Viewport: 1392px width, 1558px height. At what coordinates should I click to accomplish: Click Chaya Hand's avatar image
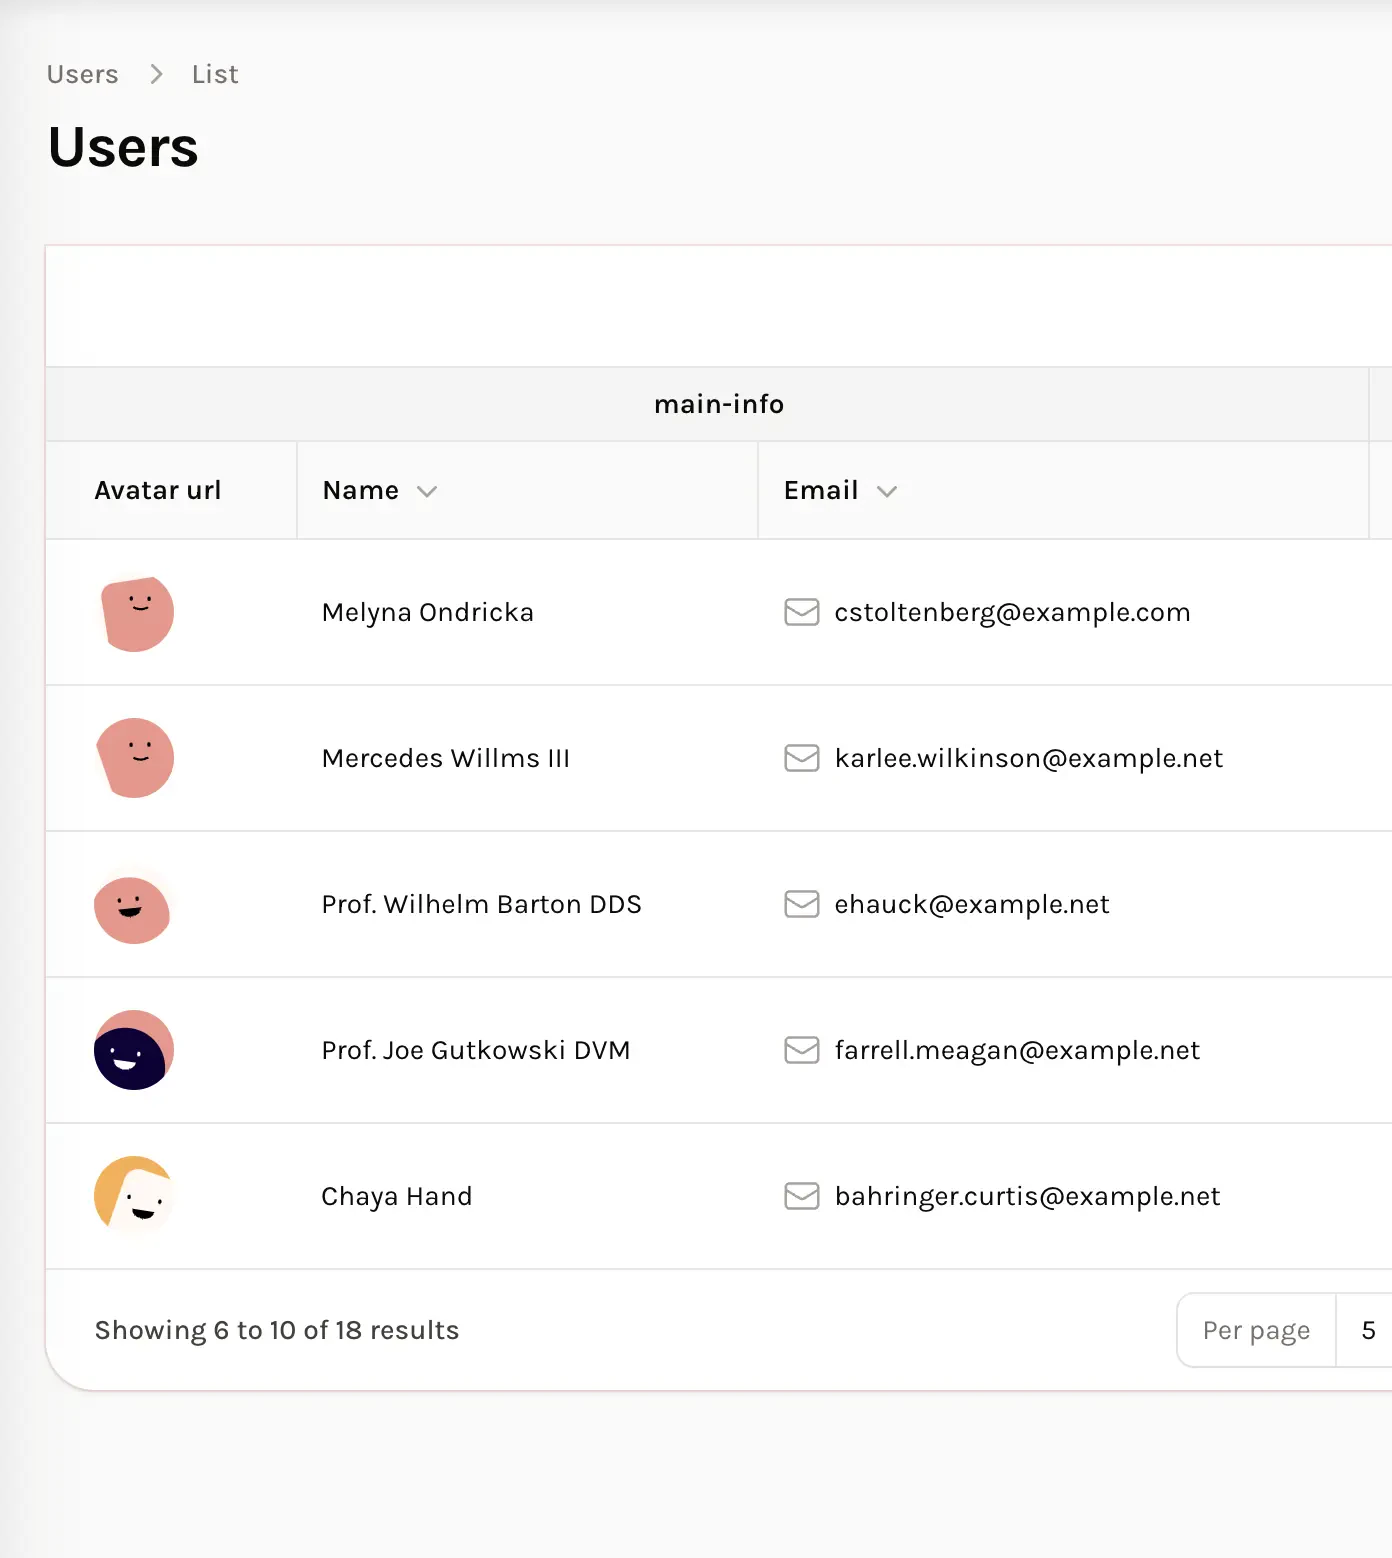(x=134, y=1196)
